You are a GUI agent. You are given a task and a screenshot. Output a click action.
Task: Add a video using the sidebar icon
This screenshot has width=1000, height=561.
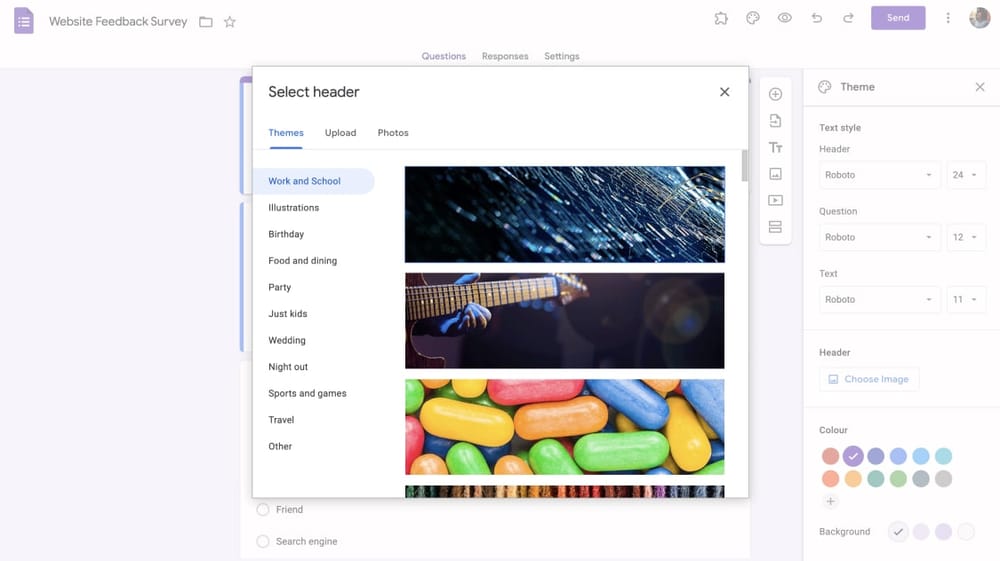775,200
